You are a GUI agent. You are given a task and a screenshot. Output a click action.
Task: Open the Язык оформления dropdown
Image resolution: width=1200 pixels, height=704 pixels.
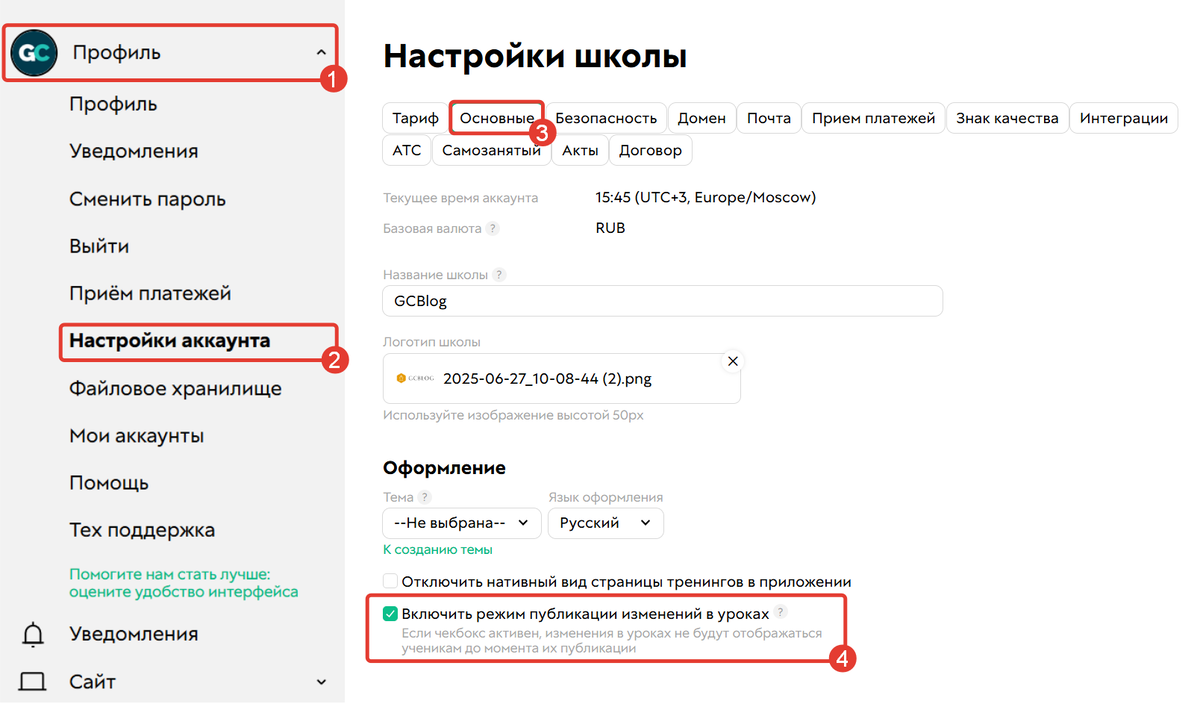click(x=605, y=522)
